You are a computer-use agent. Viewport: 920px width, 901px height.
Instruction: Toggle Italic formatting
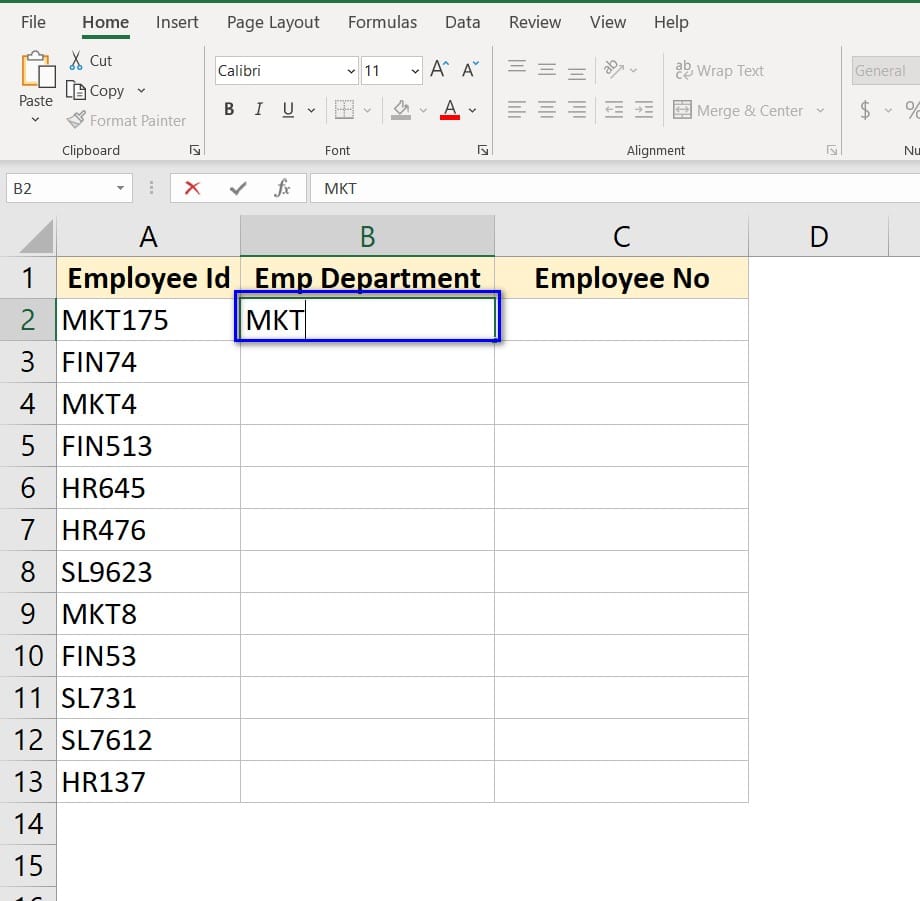tap(259, 110)
